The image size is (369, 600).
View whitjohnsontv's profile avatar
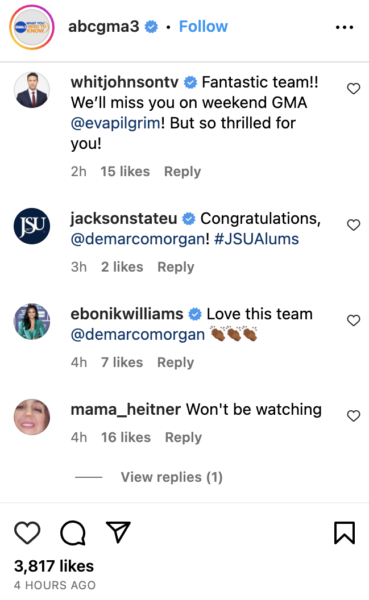point(32,90)
